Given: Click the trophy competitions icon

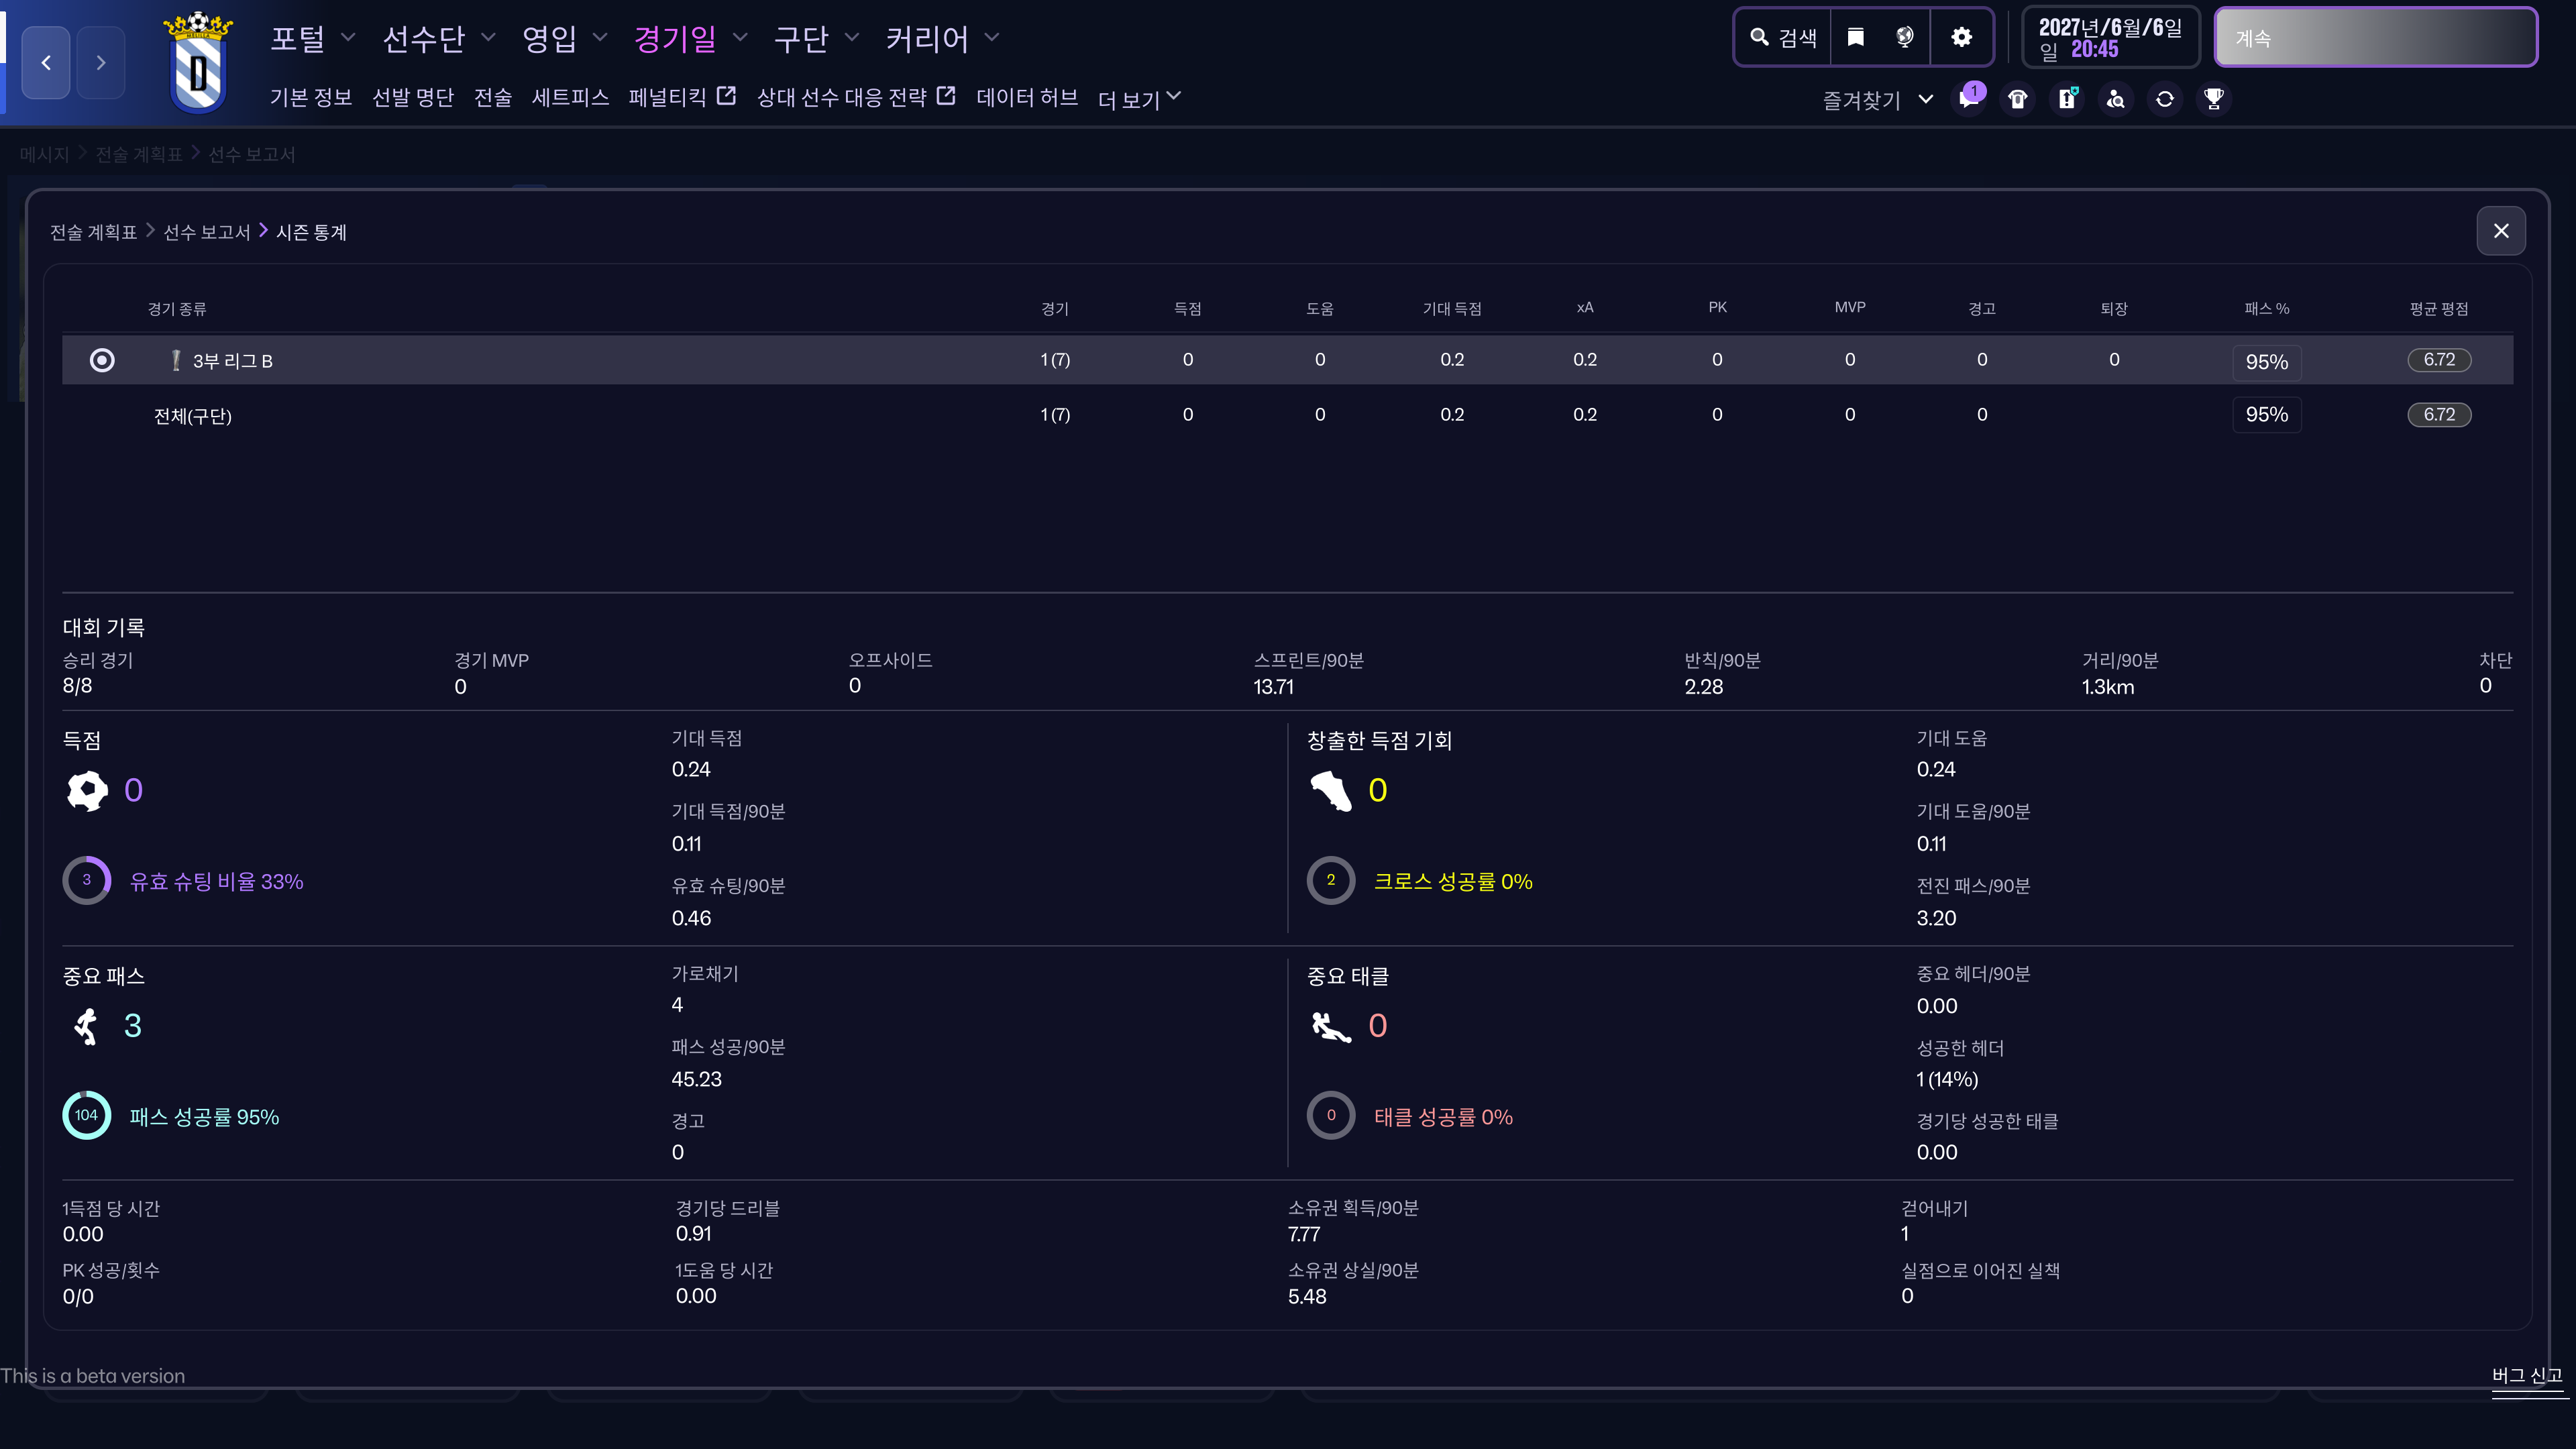Looking at the screenshot, I should click(2213, 99).
